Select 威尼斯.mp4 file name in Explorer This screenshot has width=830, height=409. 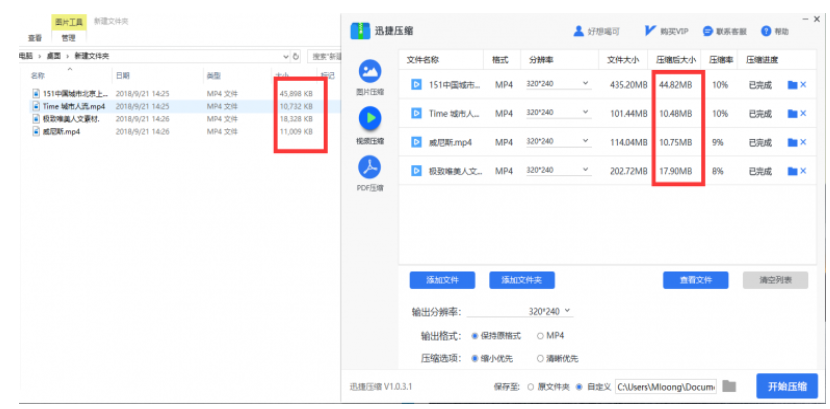(61, 131)
